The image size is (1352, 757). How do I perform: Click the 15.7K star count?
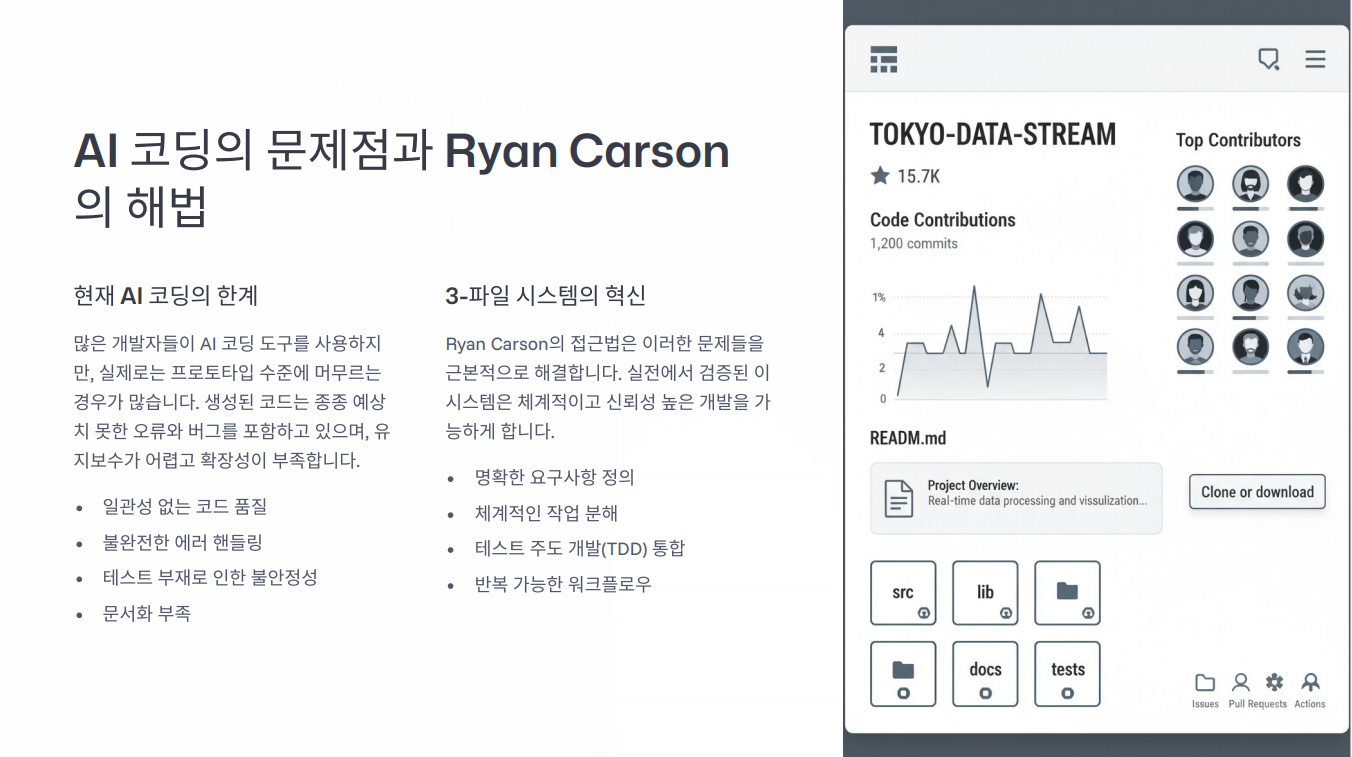coord(918,177)
